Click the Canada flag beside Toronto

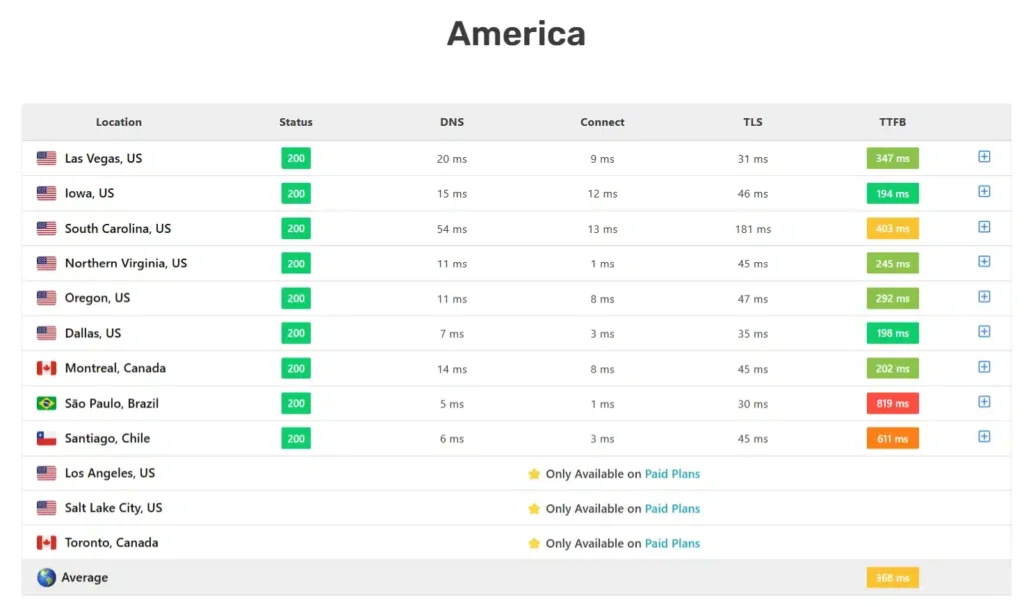[46, 542]
